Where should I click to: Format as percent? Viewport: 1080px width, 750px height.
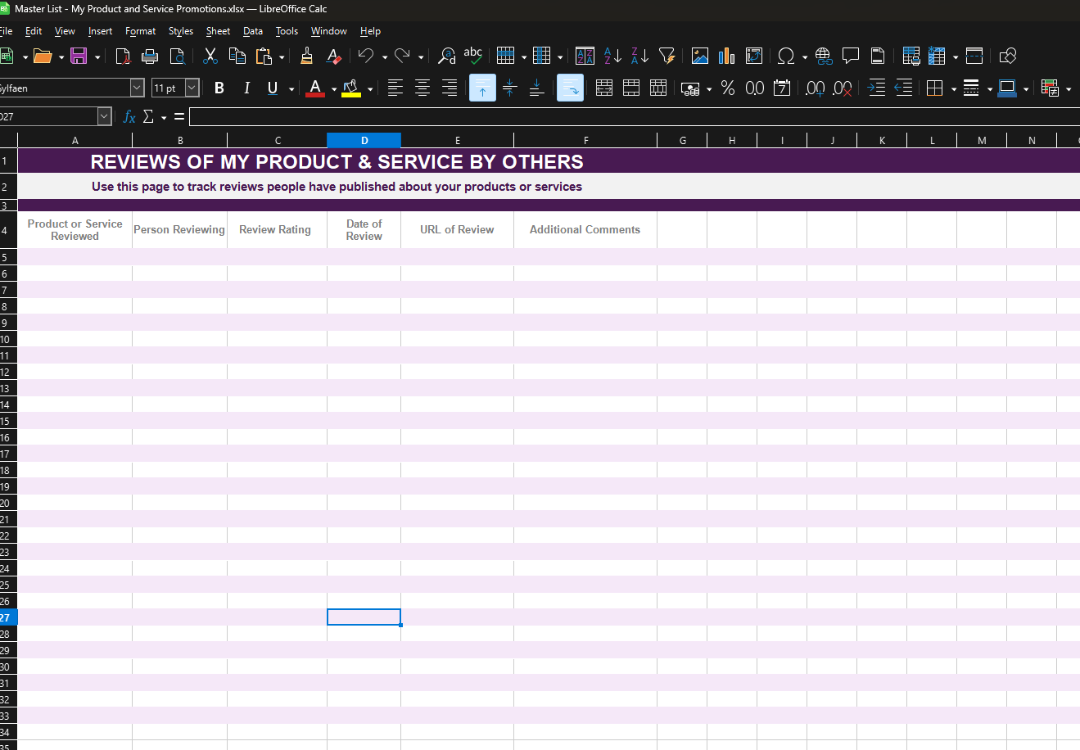point(727,88)
